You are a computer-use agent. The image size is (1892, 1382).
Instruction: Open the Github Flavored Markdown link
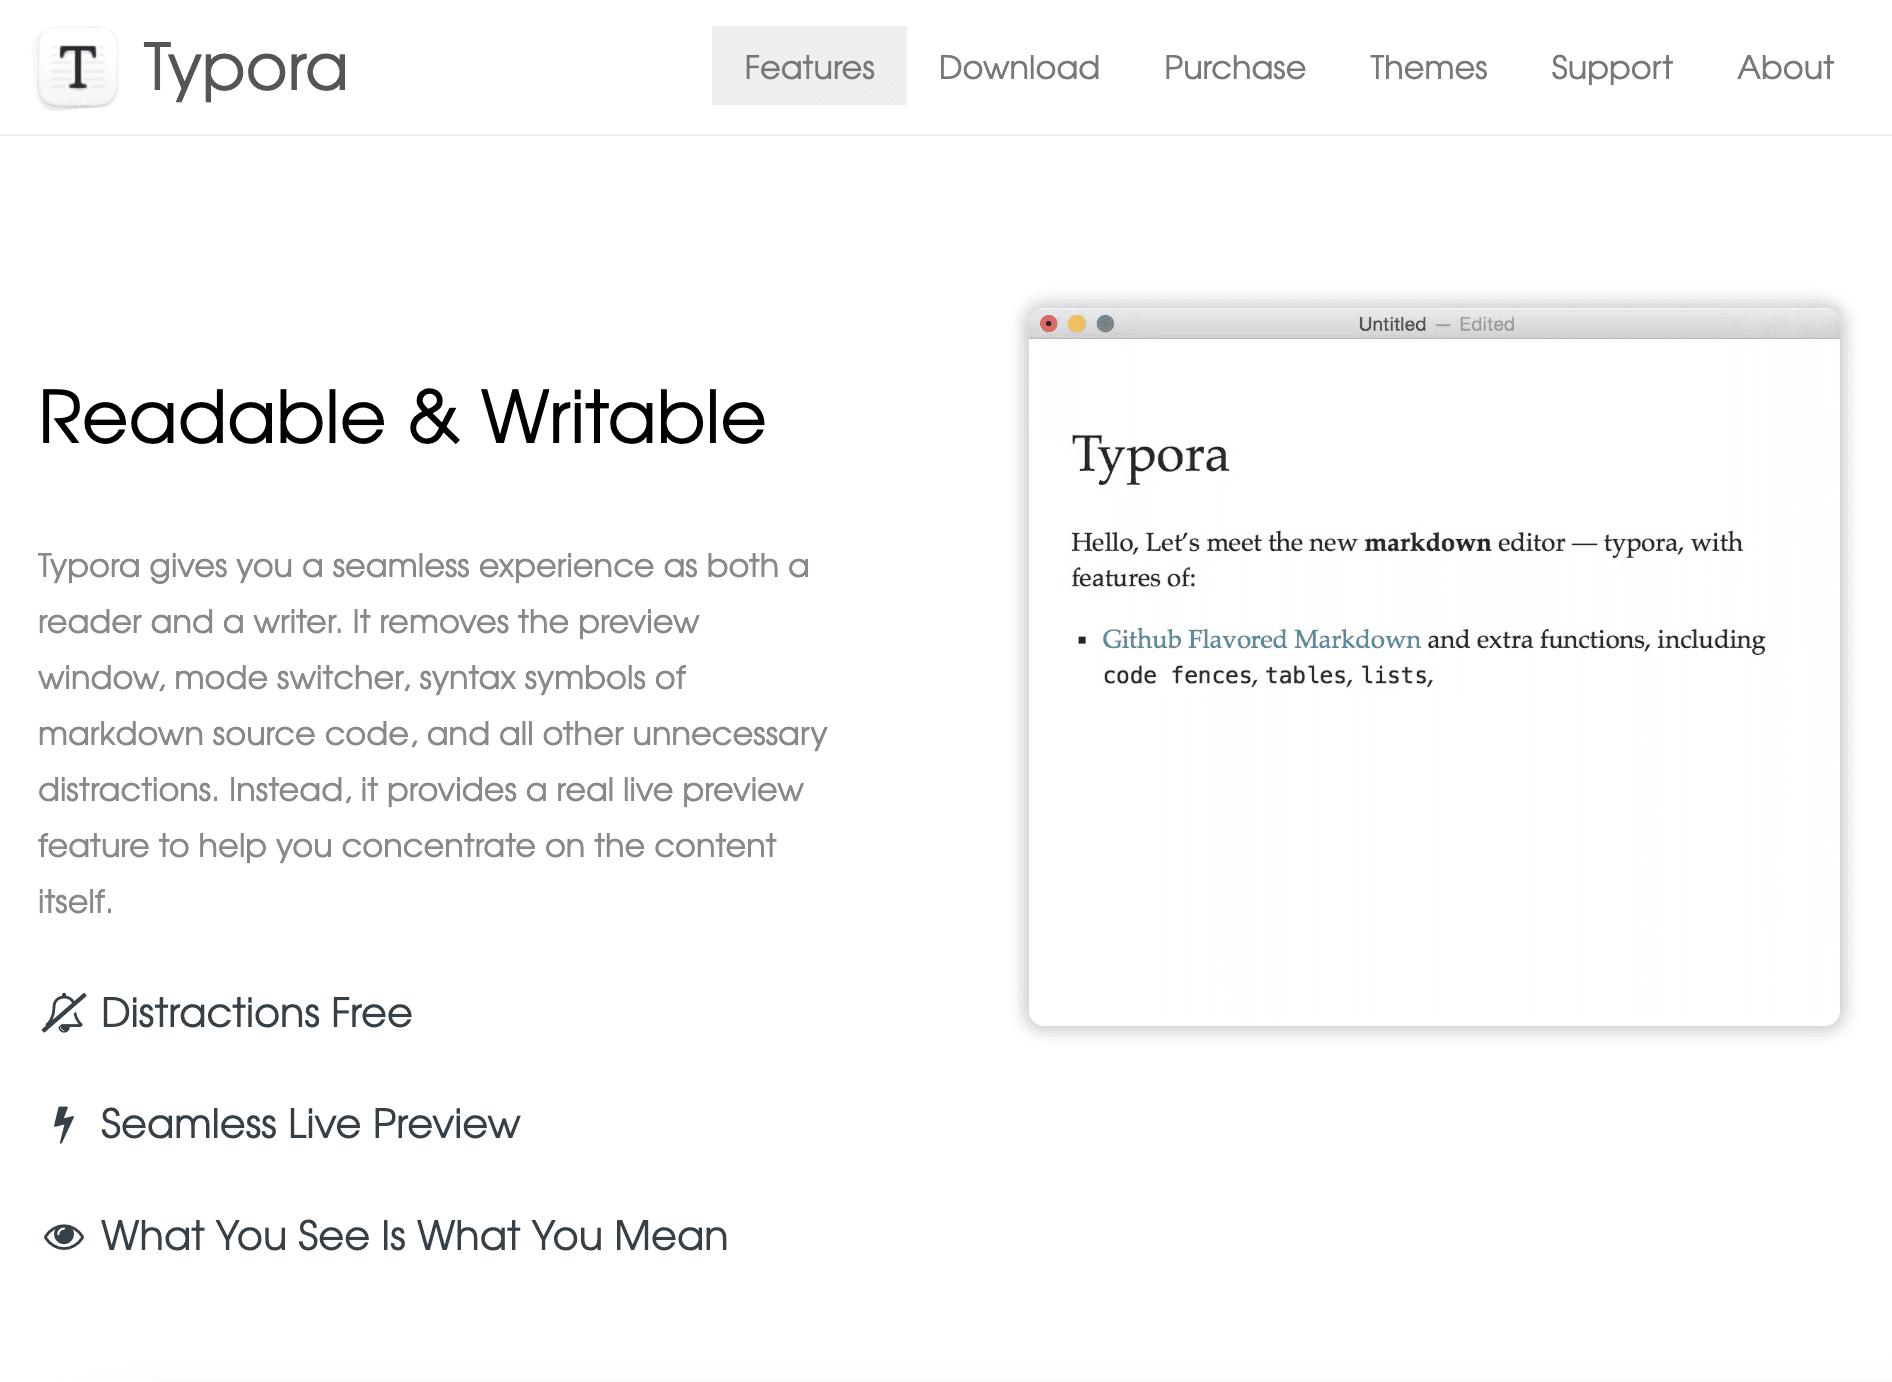[1261, 639]
